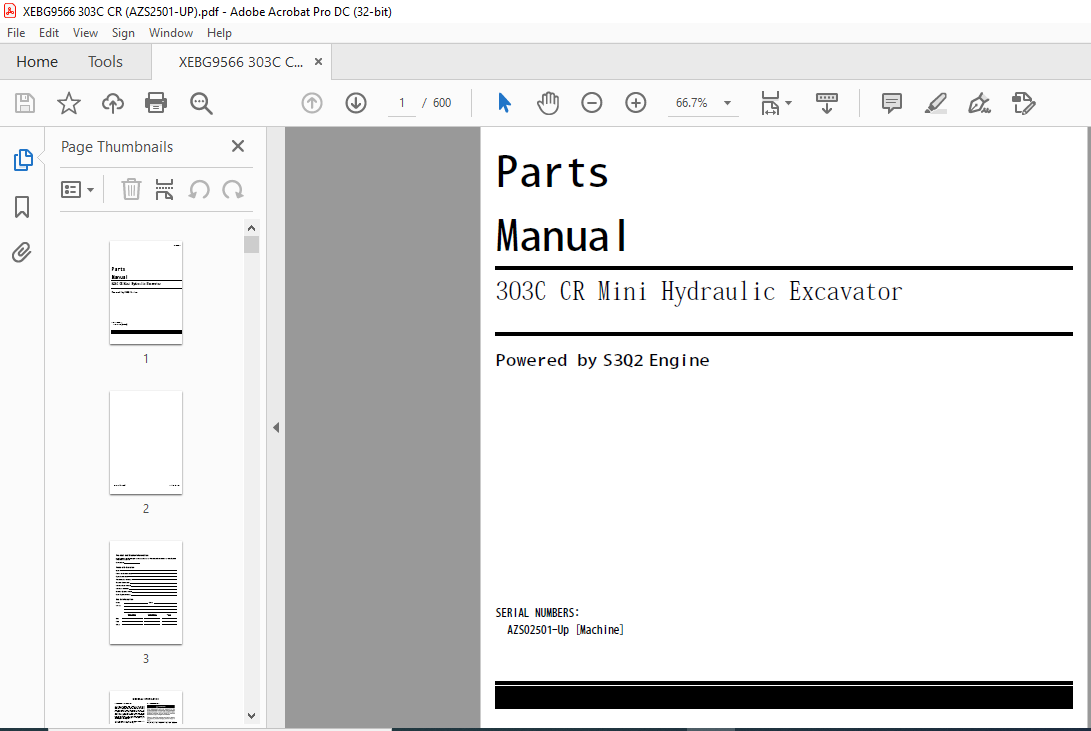Click the thumbnails scrollbar thumb
Image resolution: width=1091 pixels, height=731 pixels.
click(x=251, y=245)
